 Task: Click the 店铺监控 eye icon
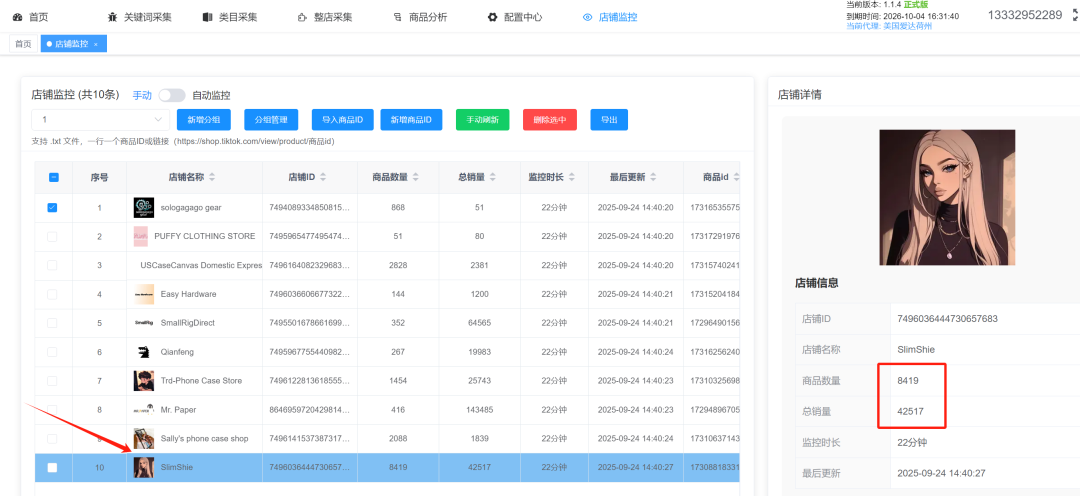tap(587, 17)
